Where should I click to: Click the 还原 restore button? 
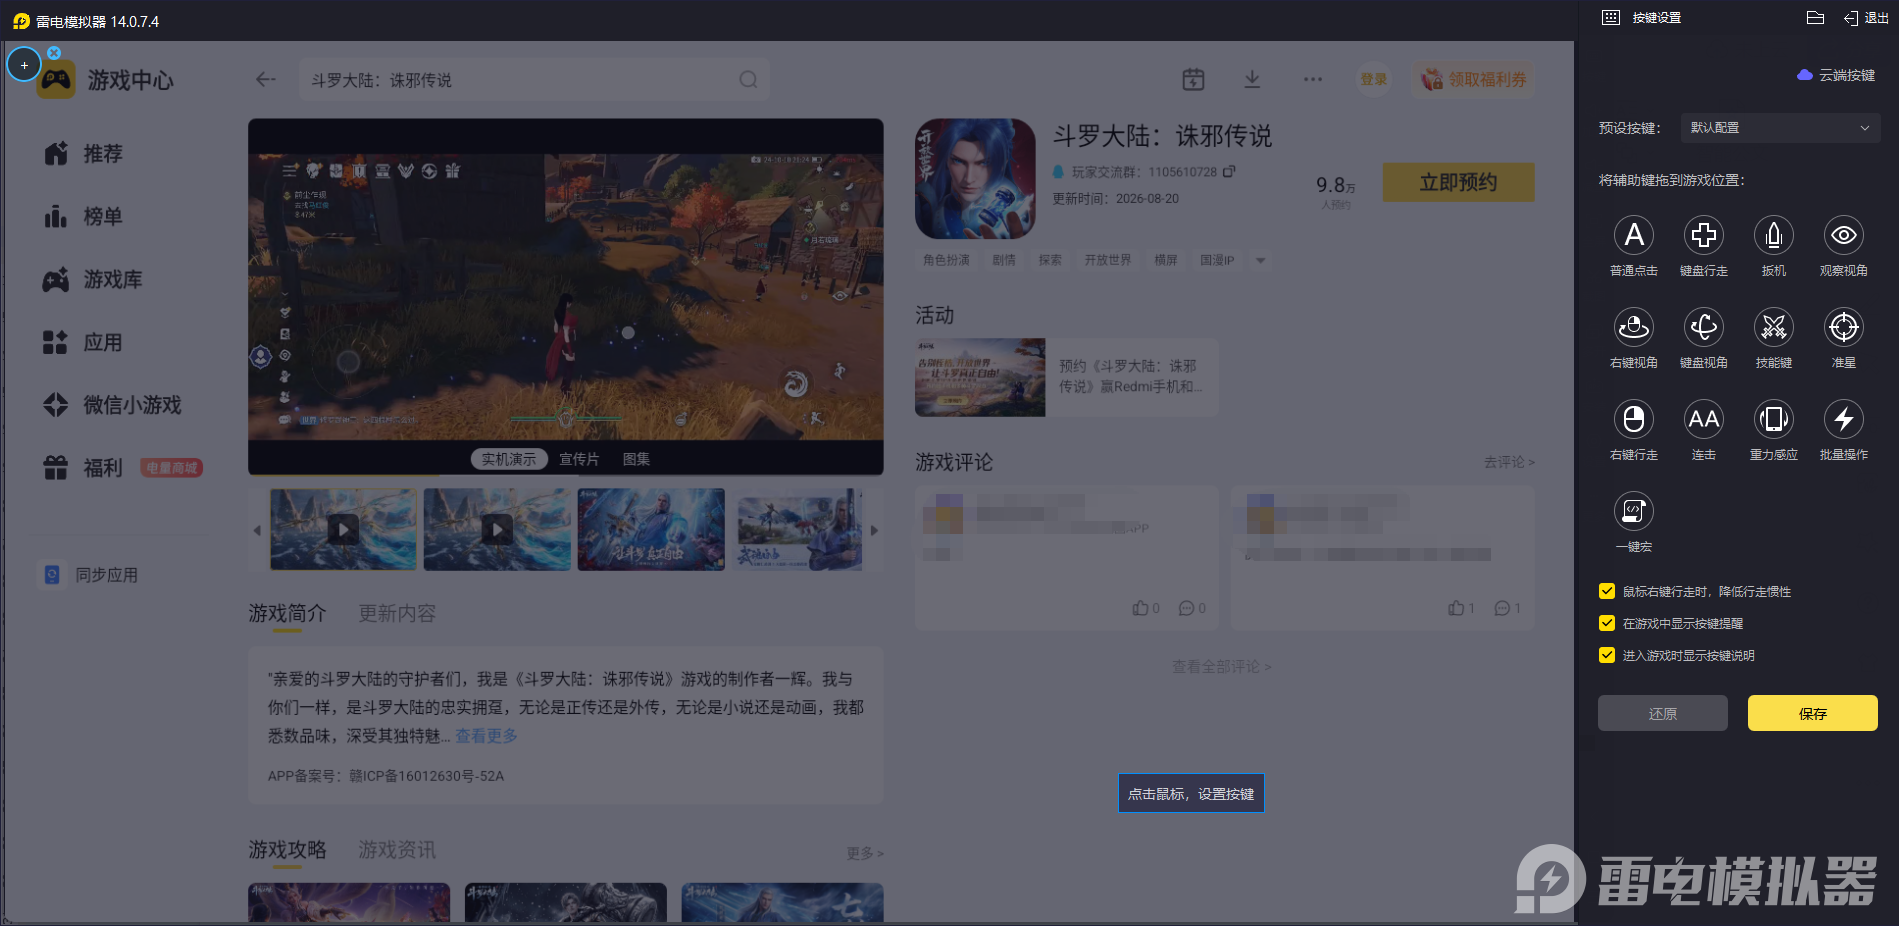[x=1662, y=713]
